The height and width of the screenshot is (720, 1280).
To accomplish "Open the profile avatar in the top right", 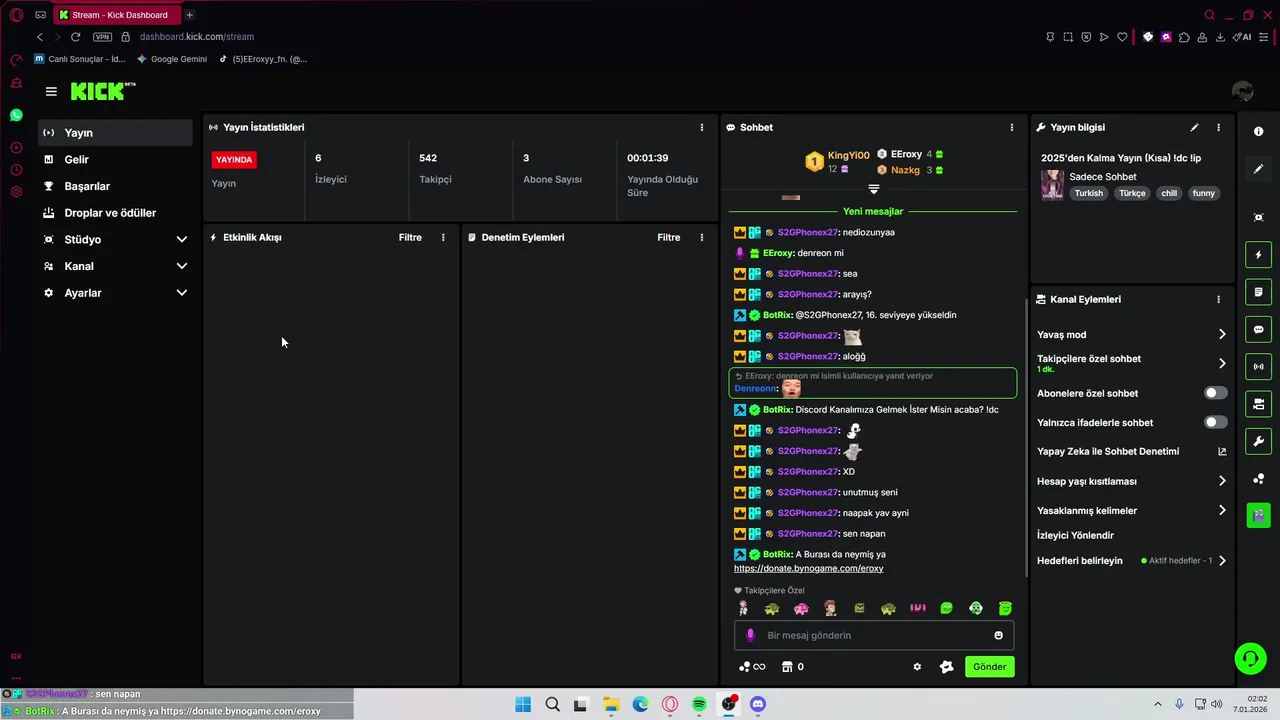I will [x=1243, y=91].
